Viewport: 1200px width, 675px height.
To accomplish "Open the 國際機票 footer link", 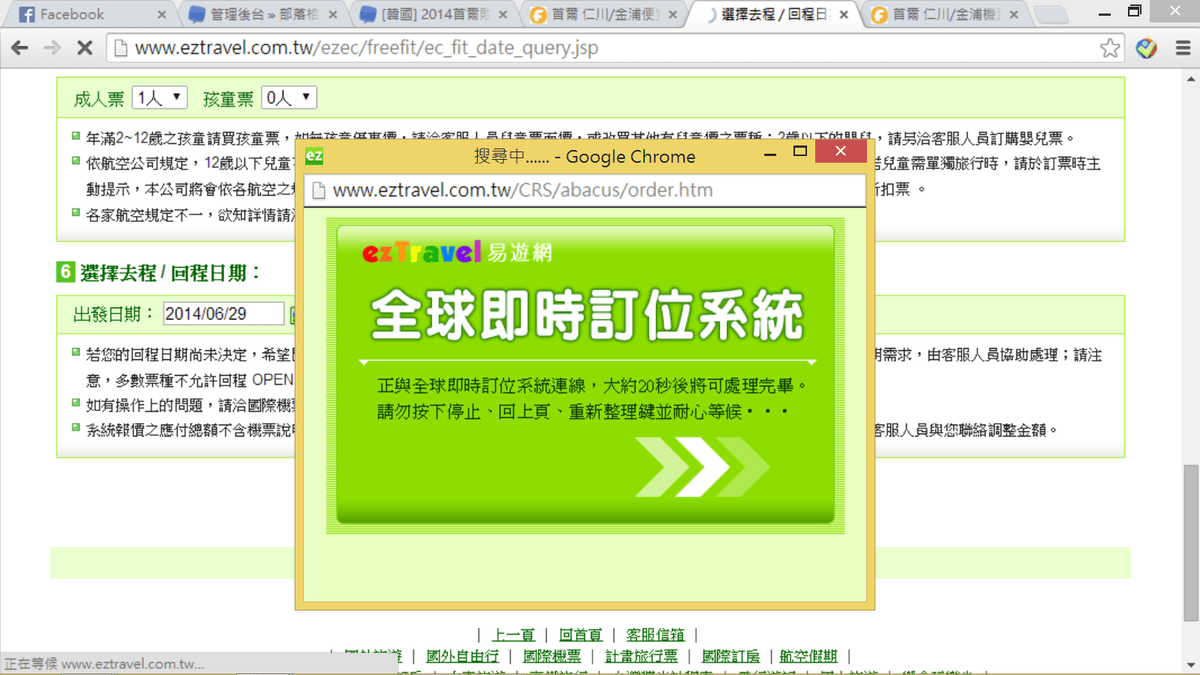I will tap(551, 656).
